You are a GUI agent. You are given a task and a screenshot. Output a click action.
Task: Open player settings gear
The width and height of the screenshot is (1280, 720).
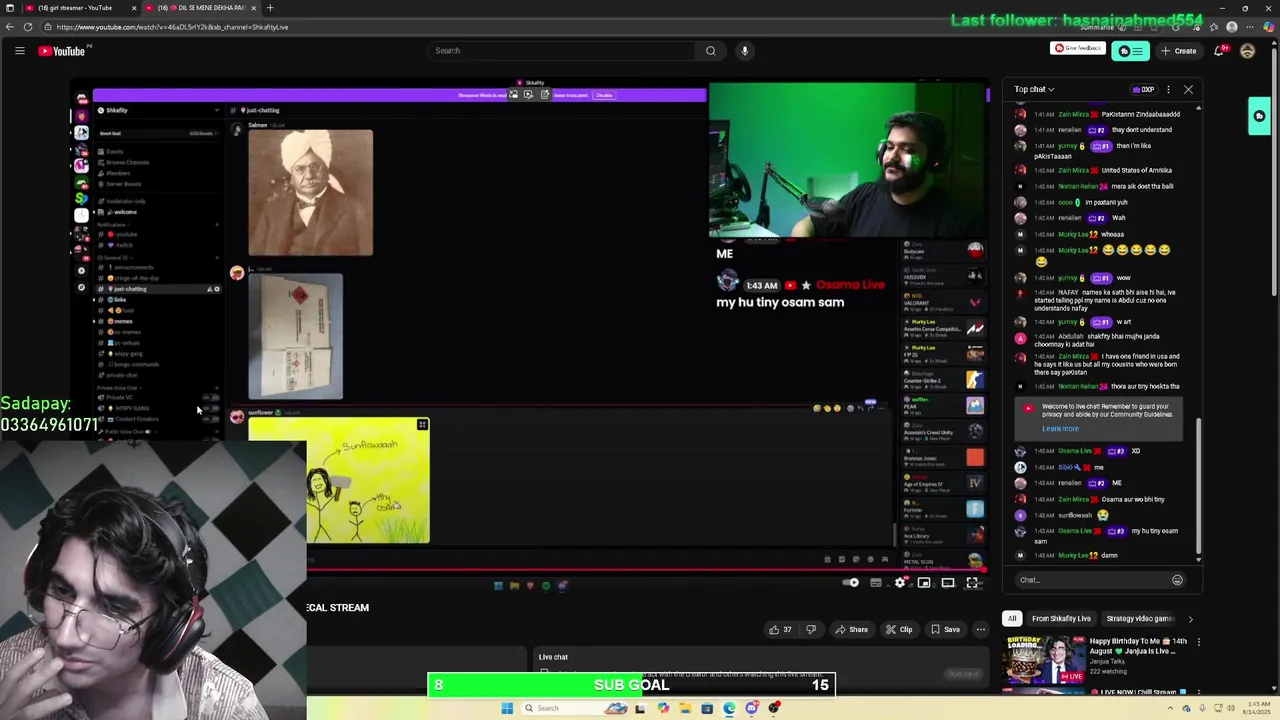point(900,583)
